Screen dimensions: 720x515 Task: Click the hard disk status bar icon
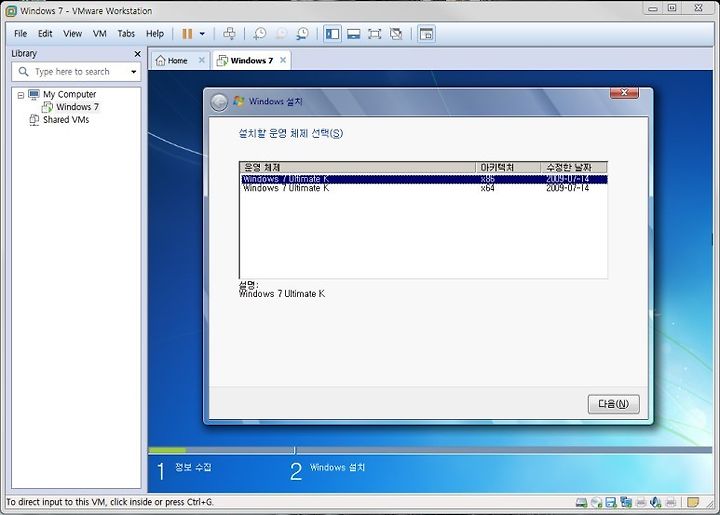pyautogui.click(x=581, y=503)
